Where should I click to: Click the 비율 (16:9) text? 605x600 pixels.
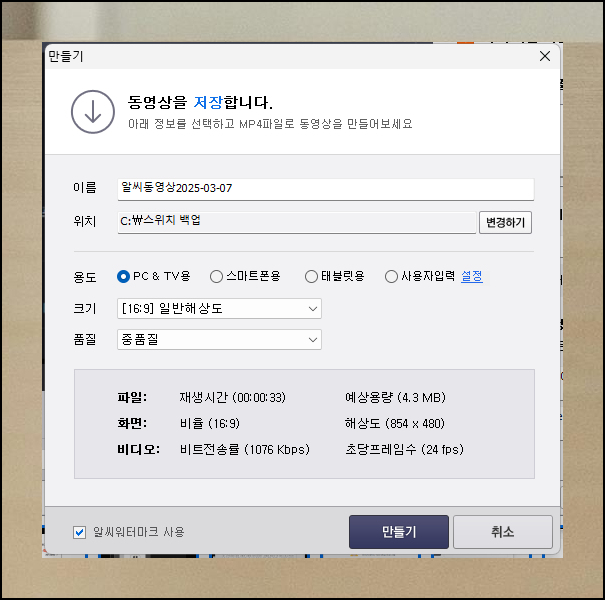(x=210, y=424)
